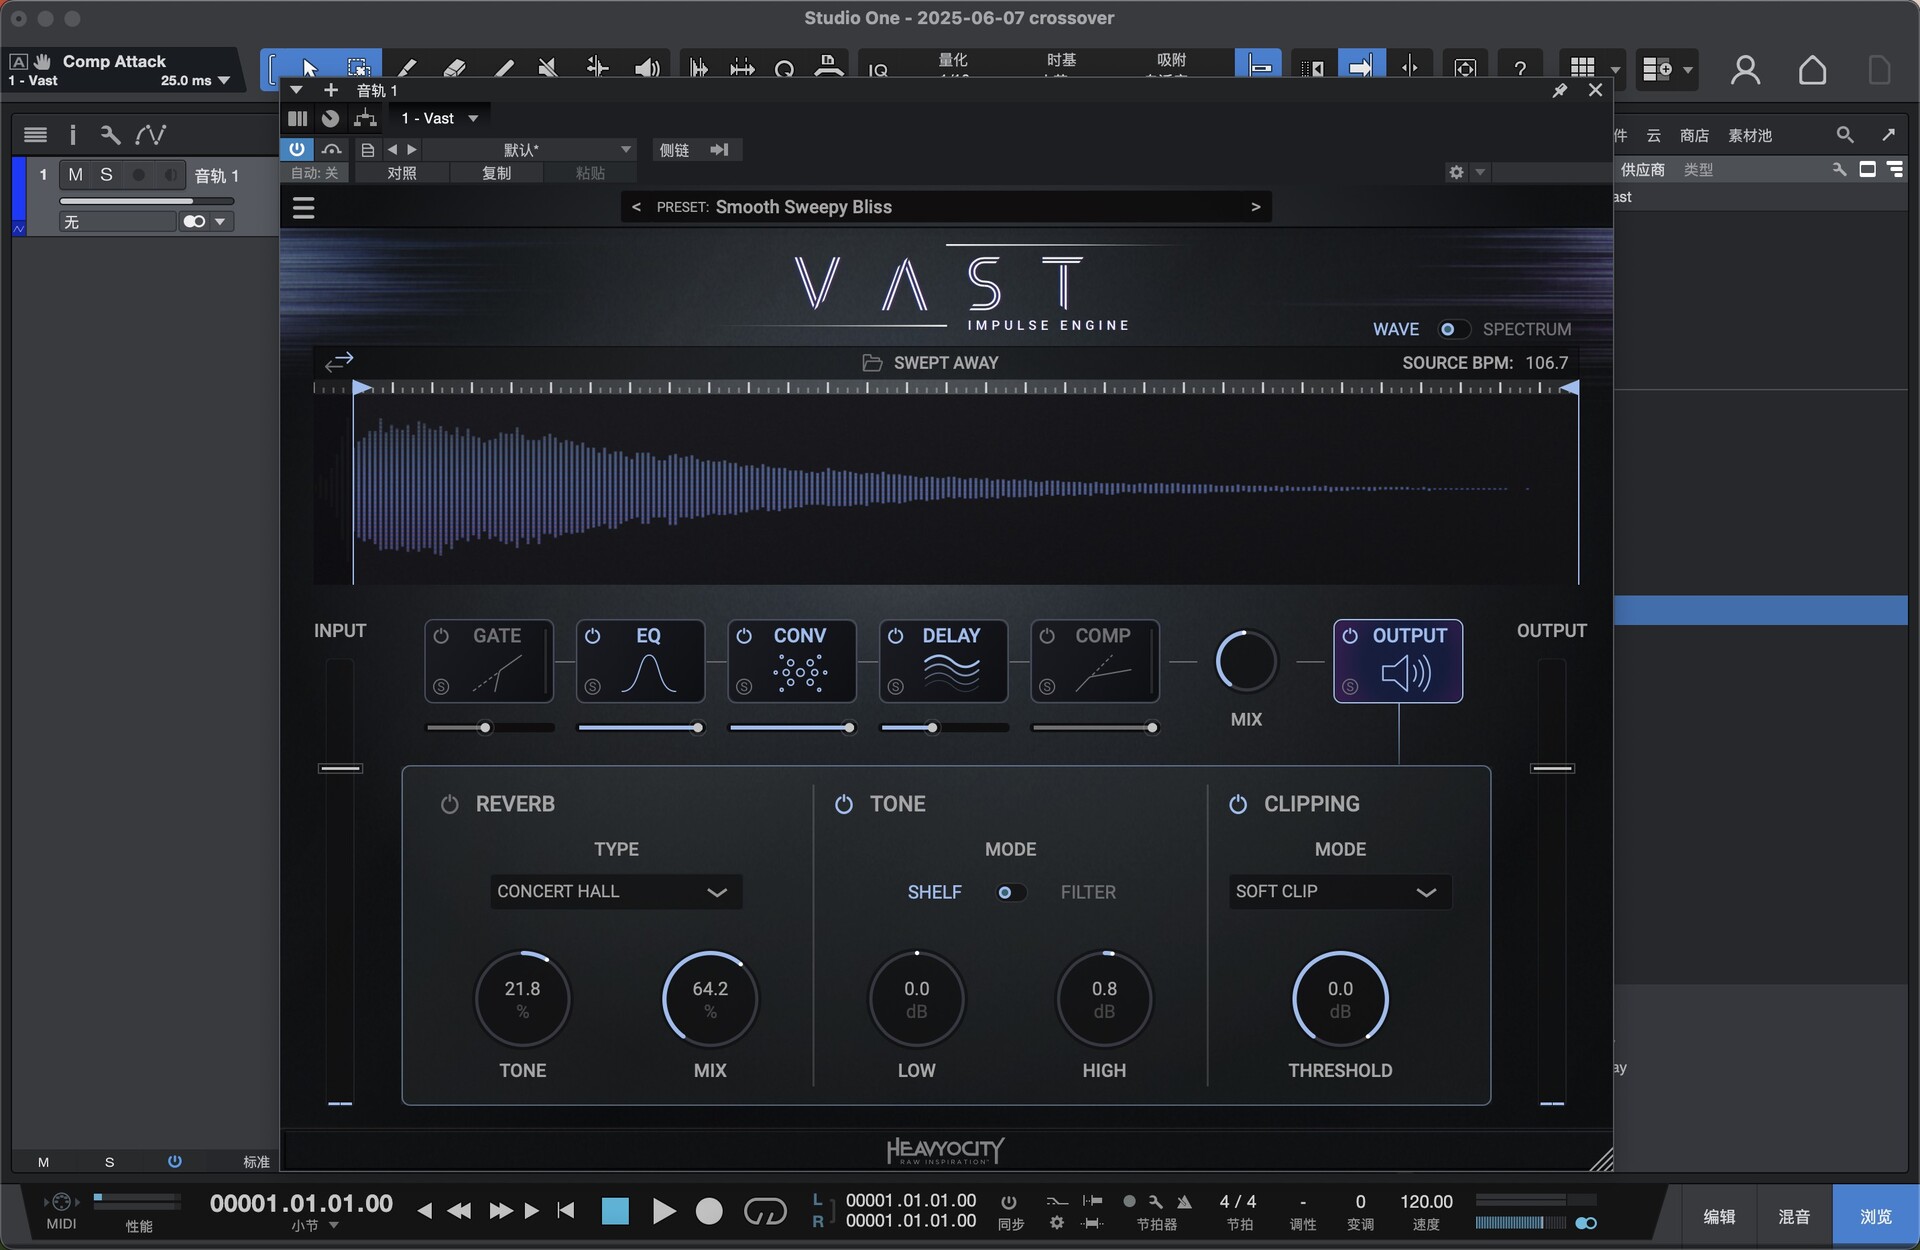Click the 复制 copy button

[x=496, y=173]
